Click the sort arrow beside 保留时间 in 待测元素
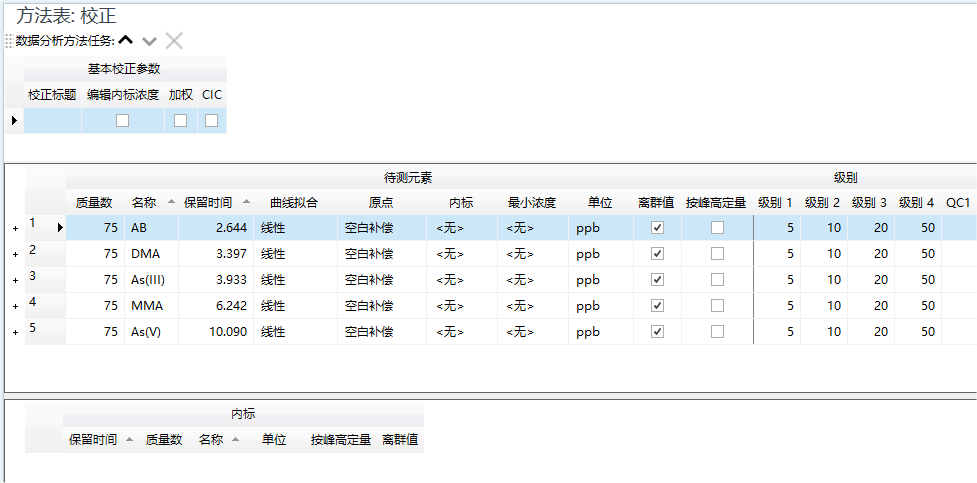The image size is (977, 483). [246, 203]
